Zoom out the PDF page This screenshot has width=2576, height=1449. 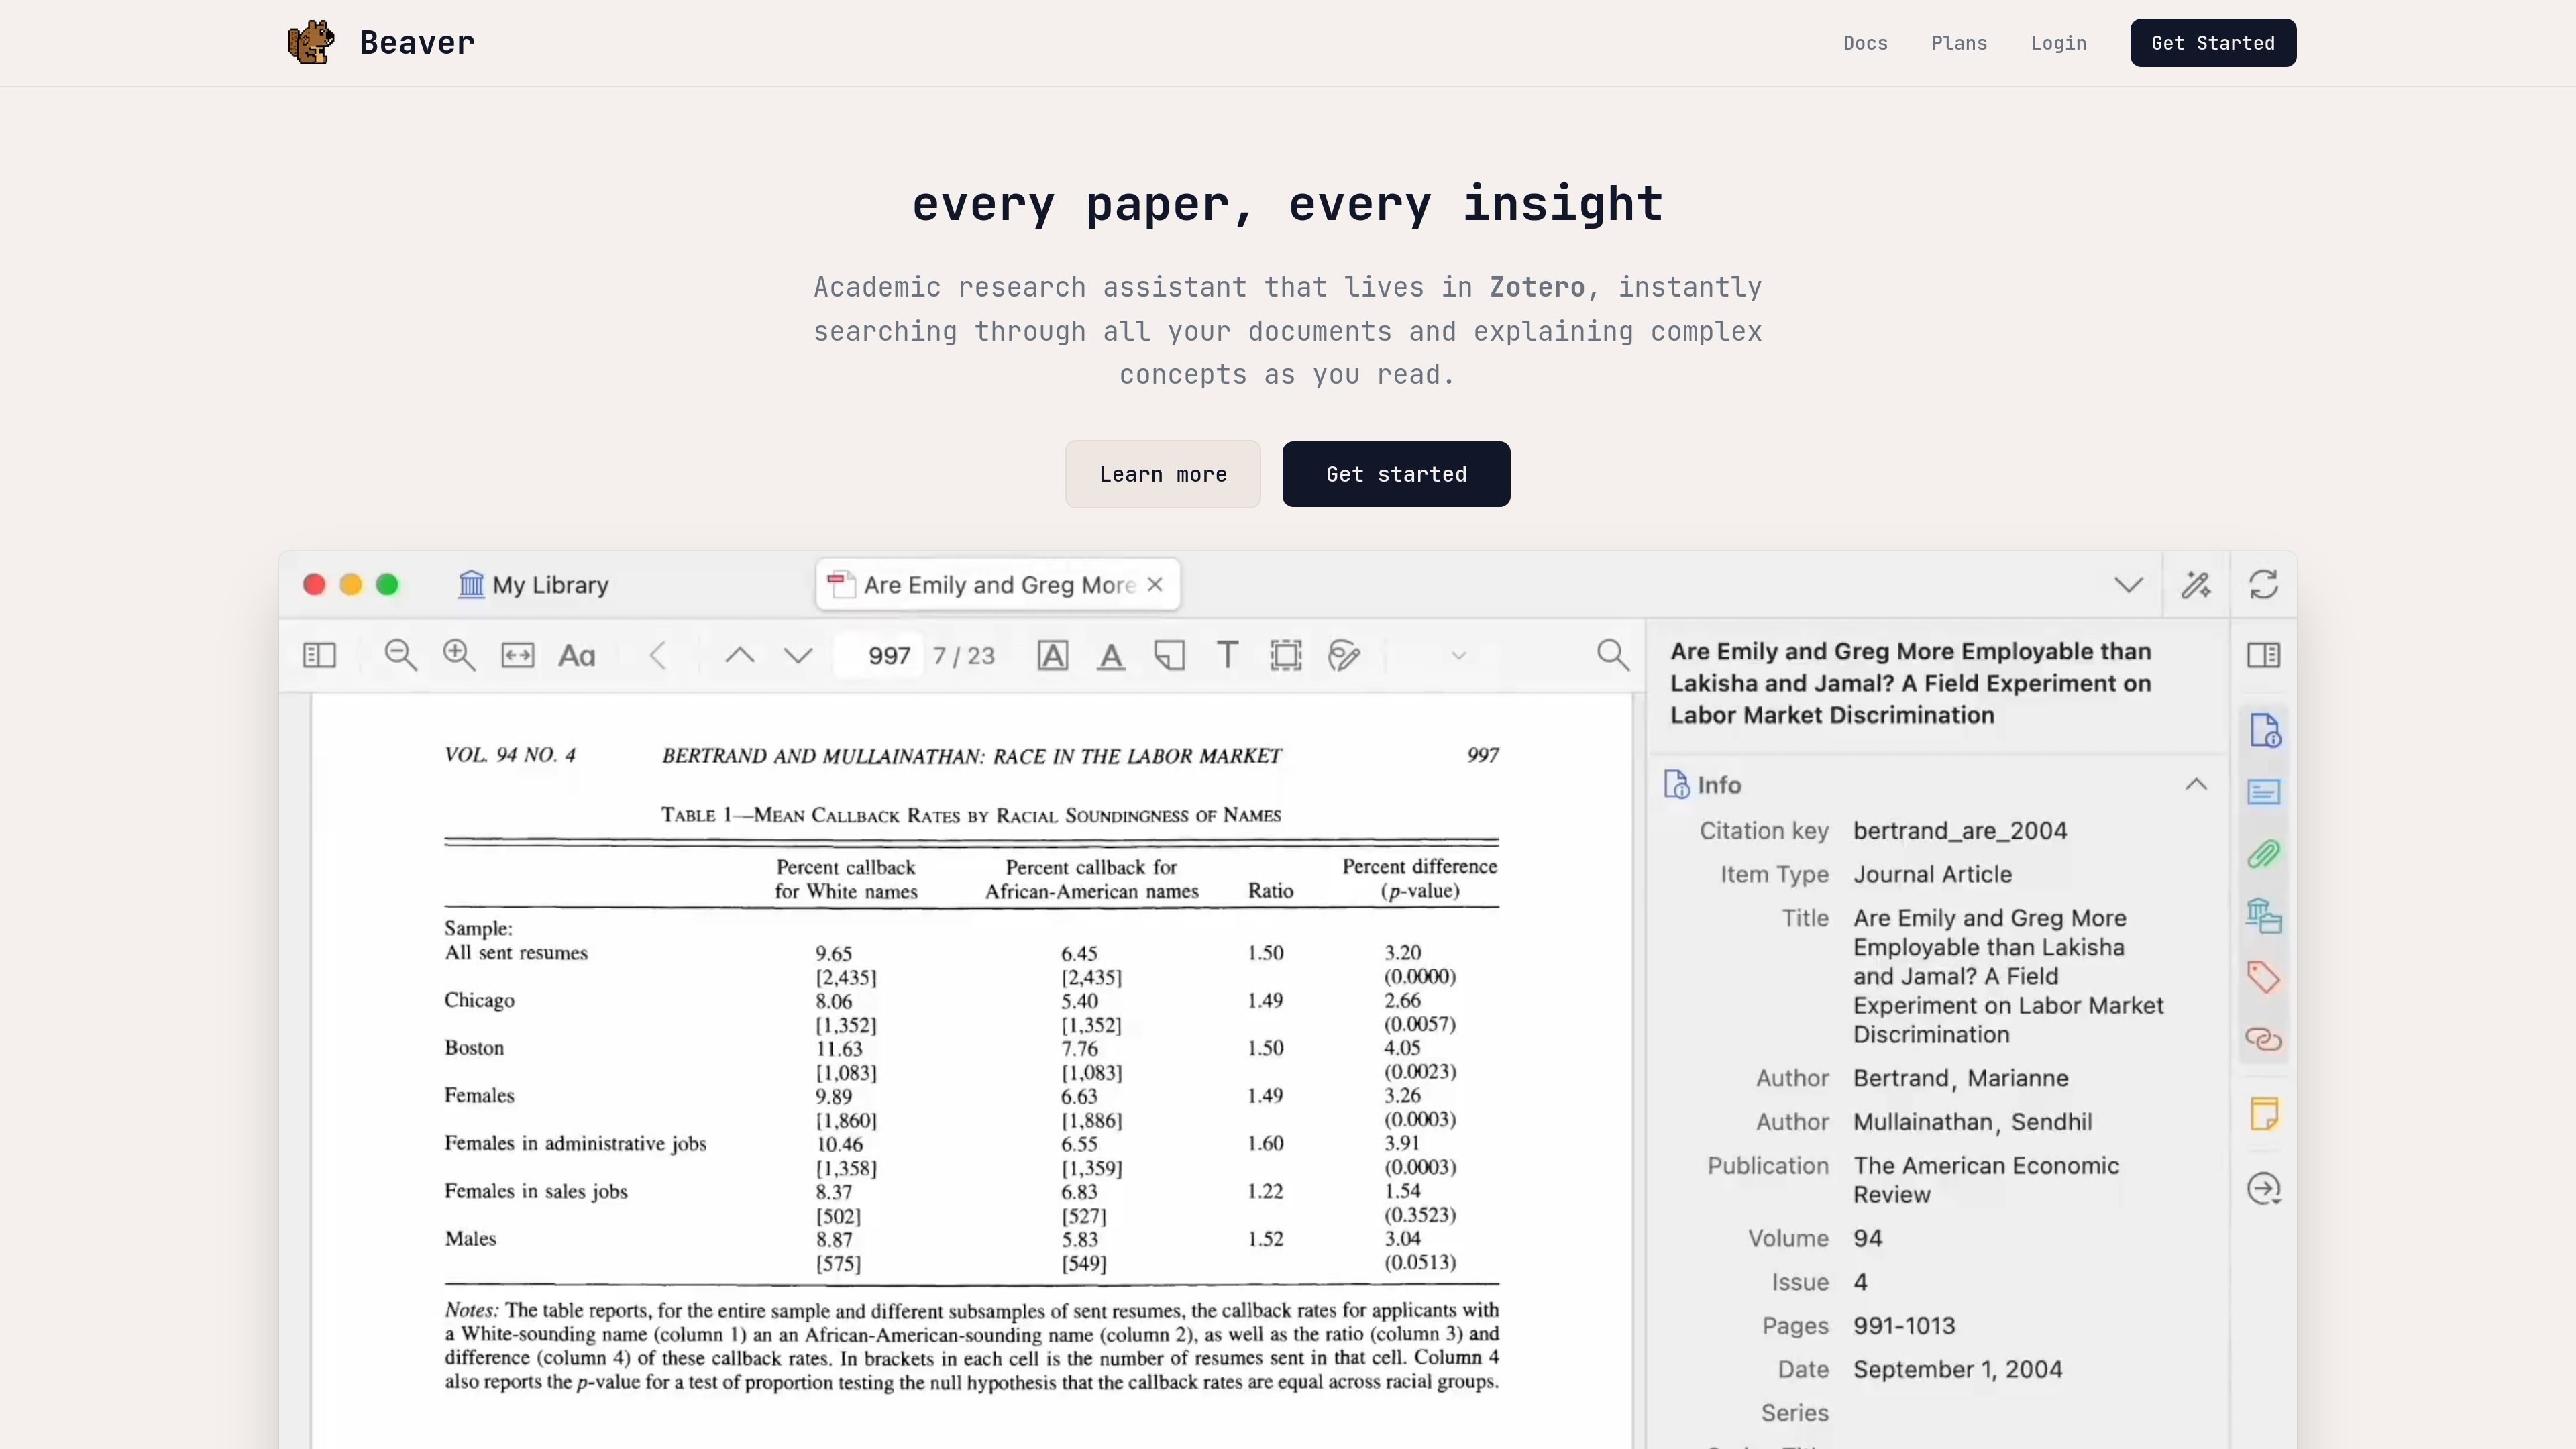401,655
